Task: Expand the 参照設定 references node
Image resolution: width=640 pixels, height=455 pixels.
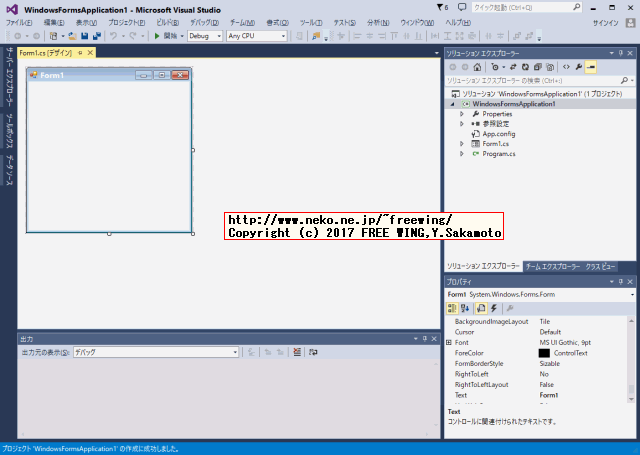Action: tap(462, 124)
